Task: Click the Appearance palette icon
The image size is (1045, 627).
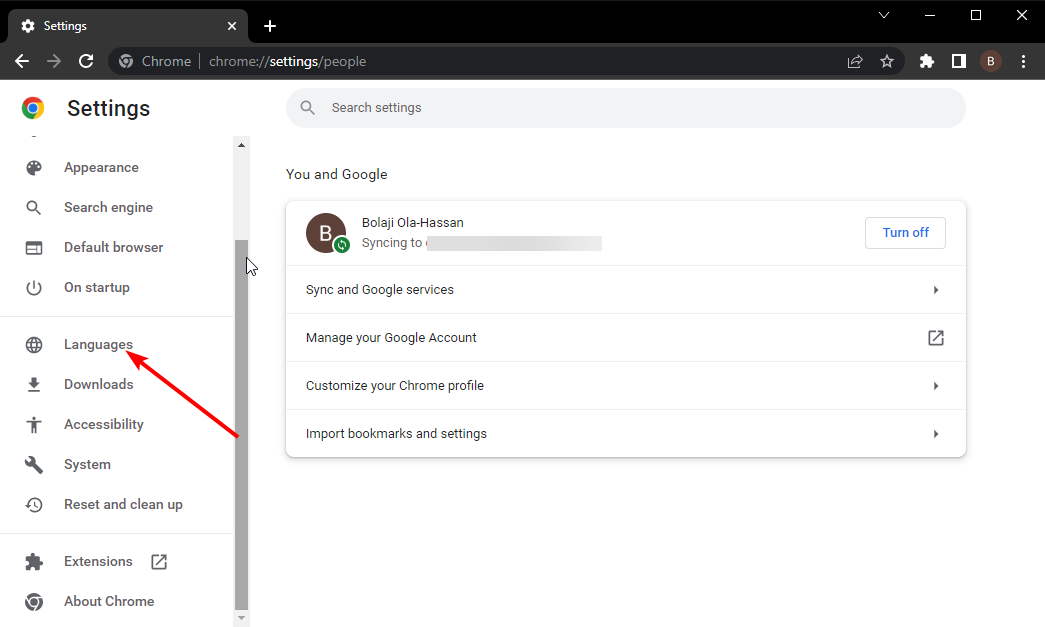Action: [x=34, y=168]
